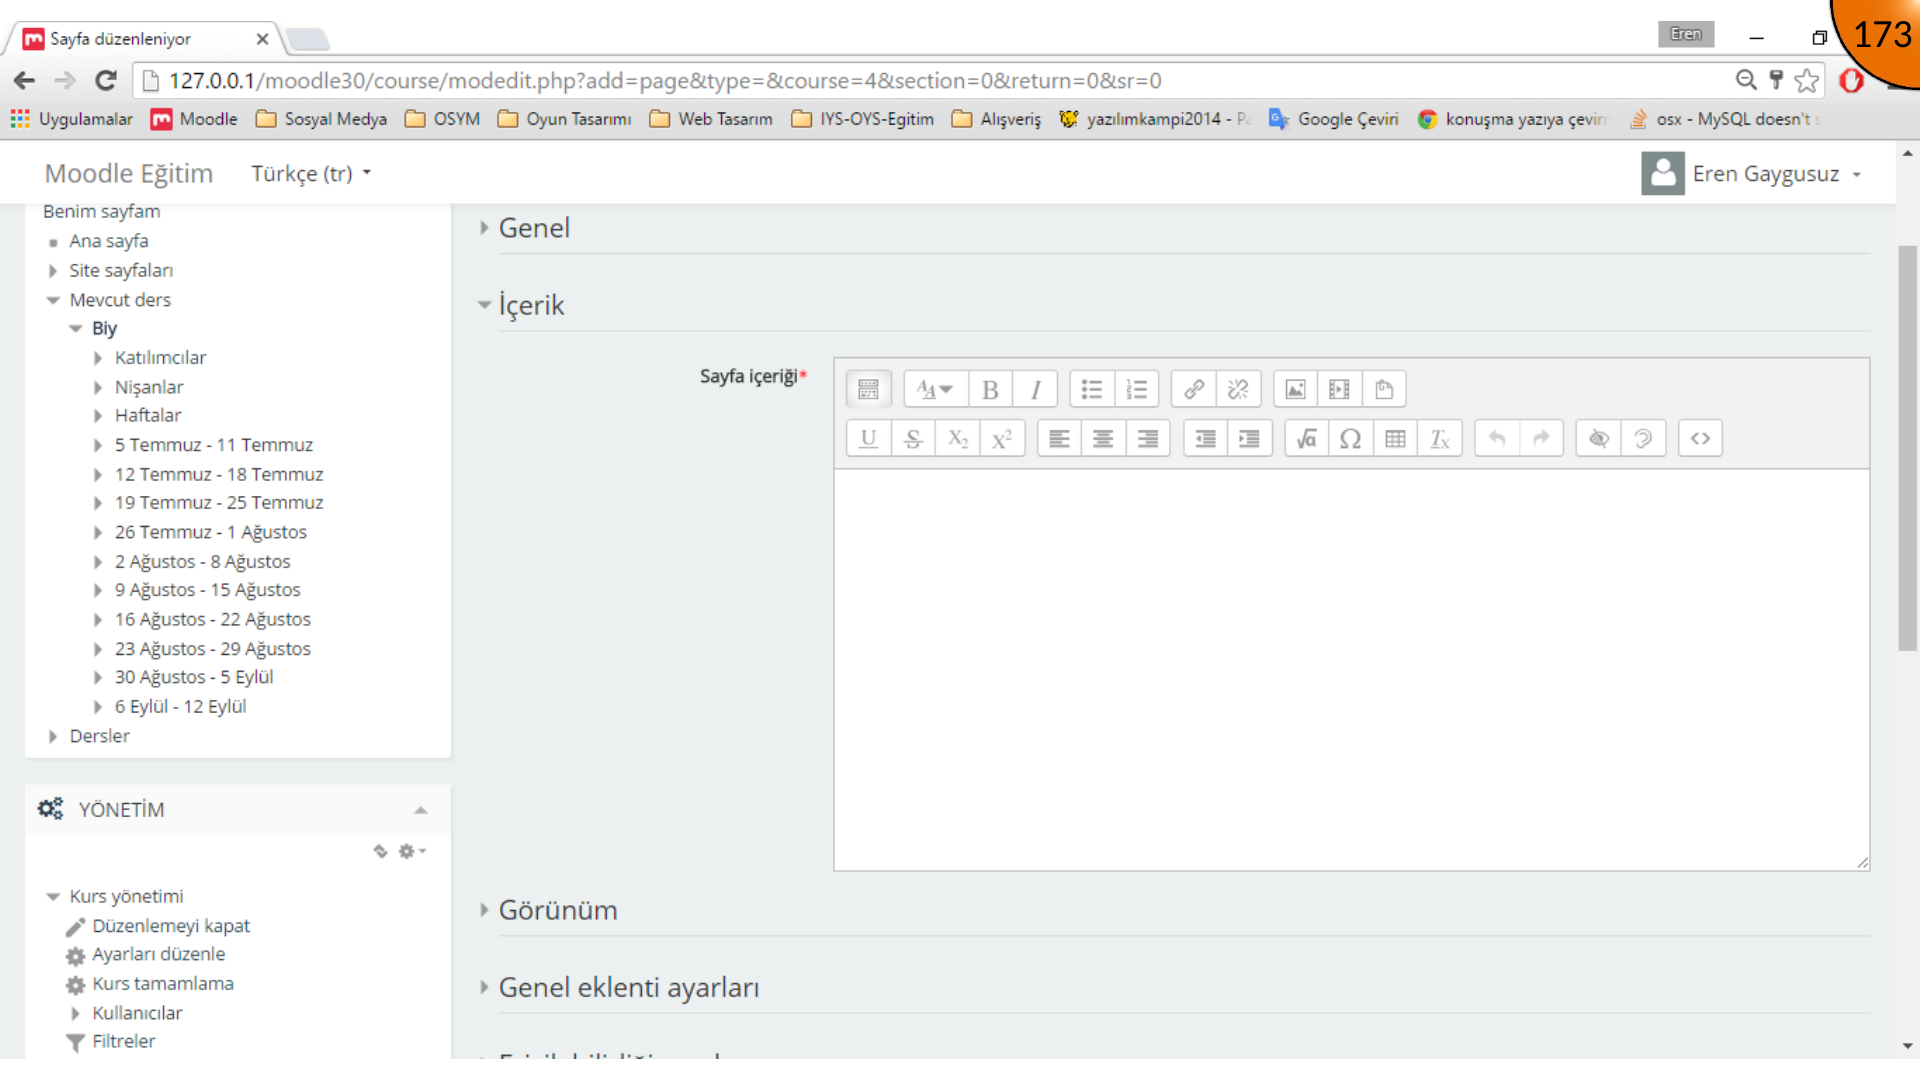
Task: Insert an ordered numbered list
Action: click(x=1137, y=389)
